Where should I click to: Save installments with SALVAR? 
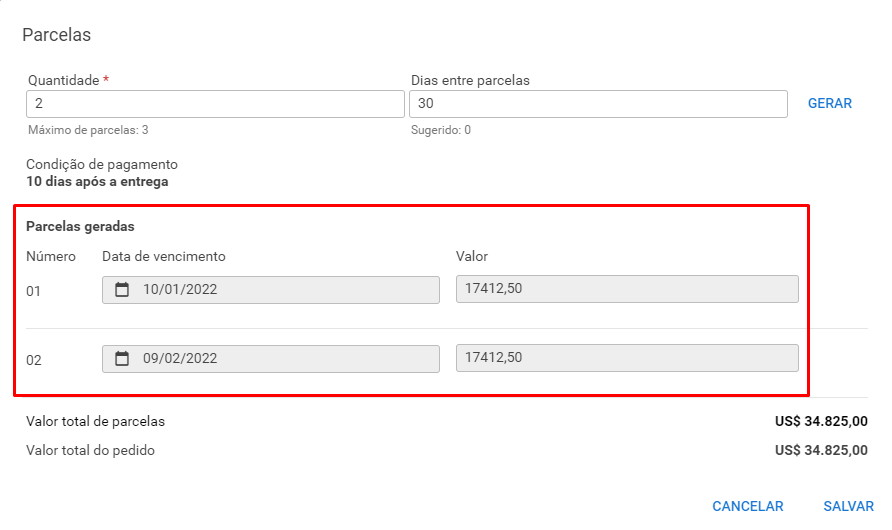point(848,506)
